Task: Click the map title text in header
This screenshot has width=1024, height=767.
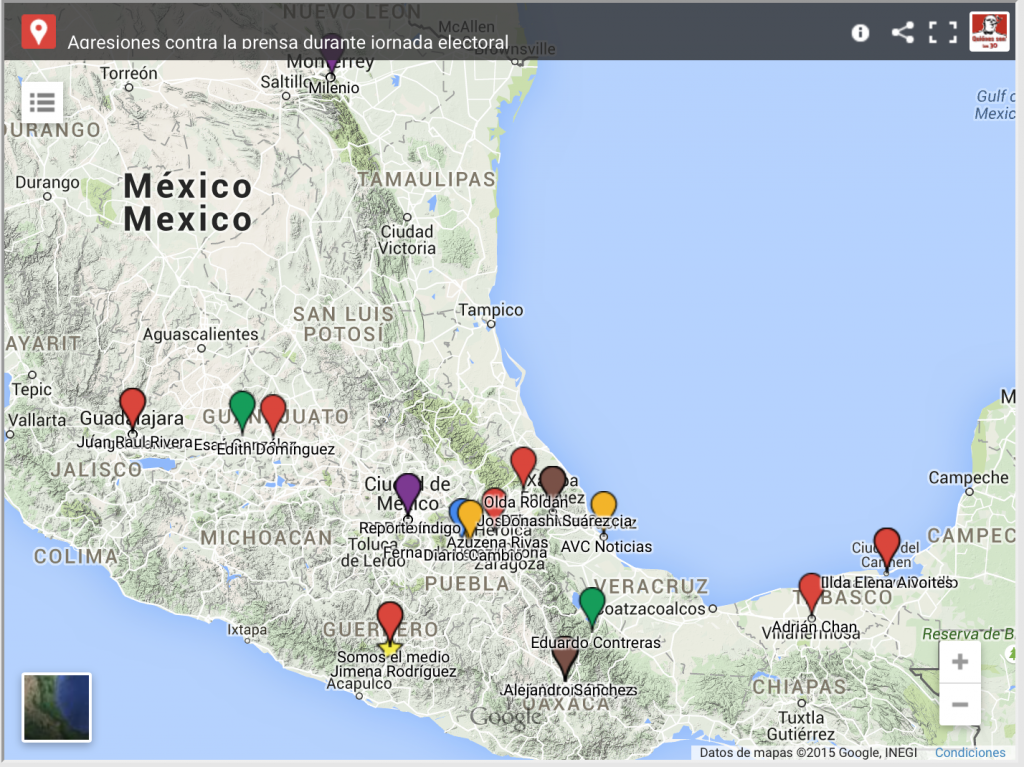Action: point(288,43)
